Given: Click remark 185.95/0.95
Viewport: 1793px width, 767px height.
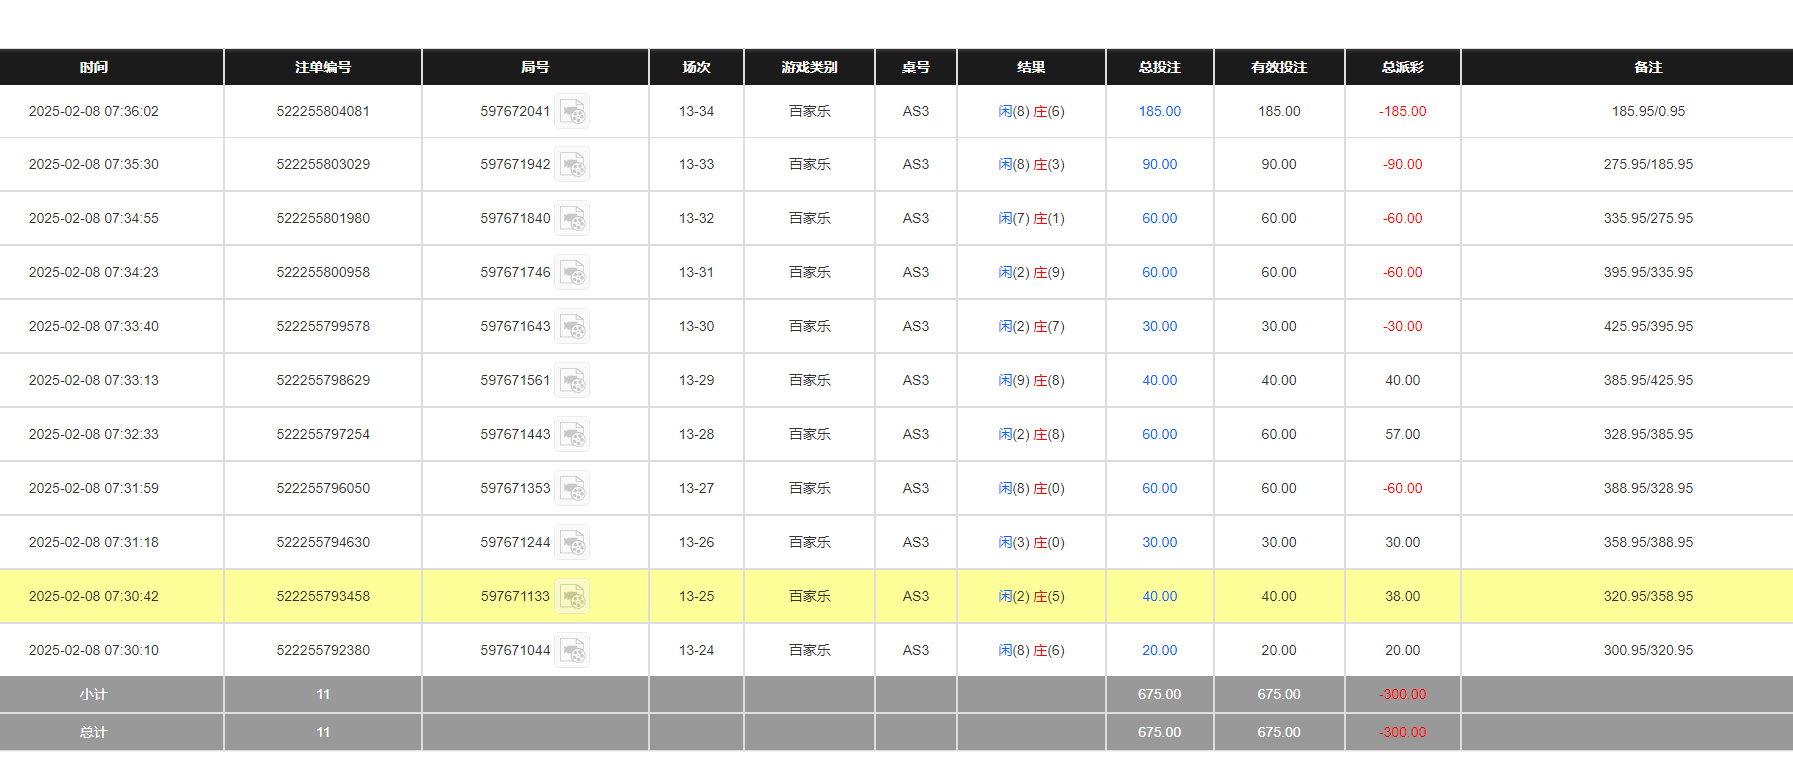Looking at the screenshot, I should click(1648, 111).
